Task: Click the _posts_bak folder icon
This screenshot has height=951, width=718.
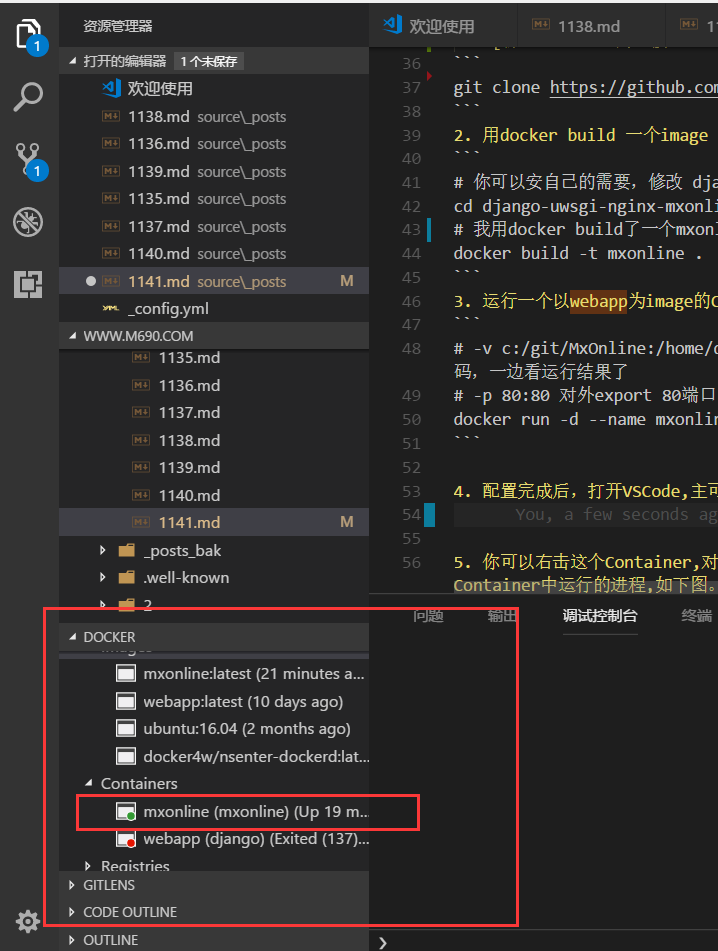Action: coord(127,550)
